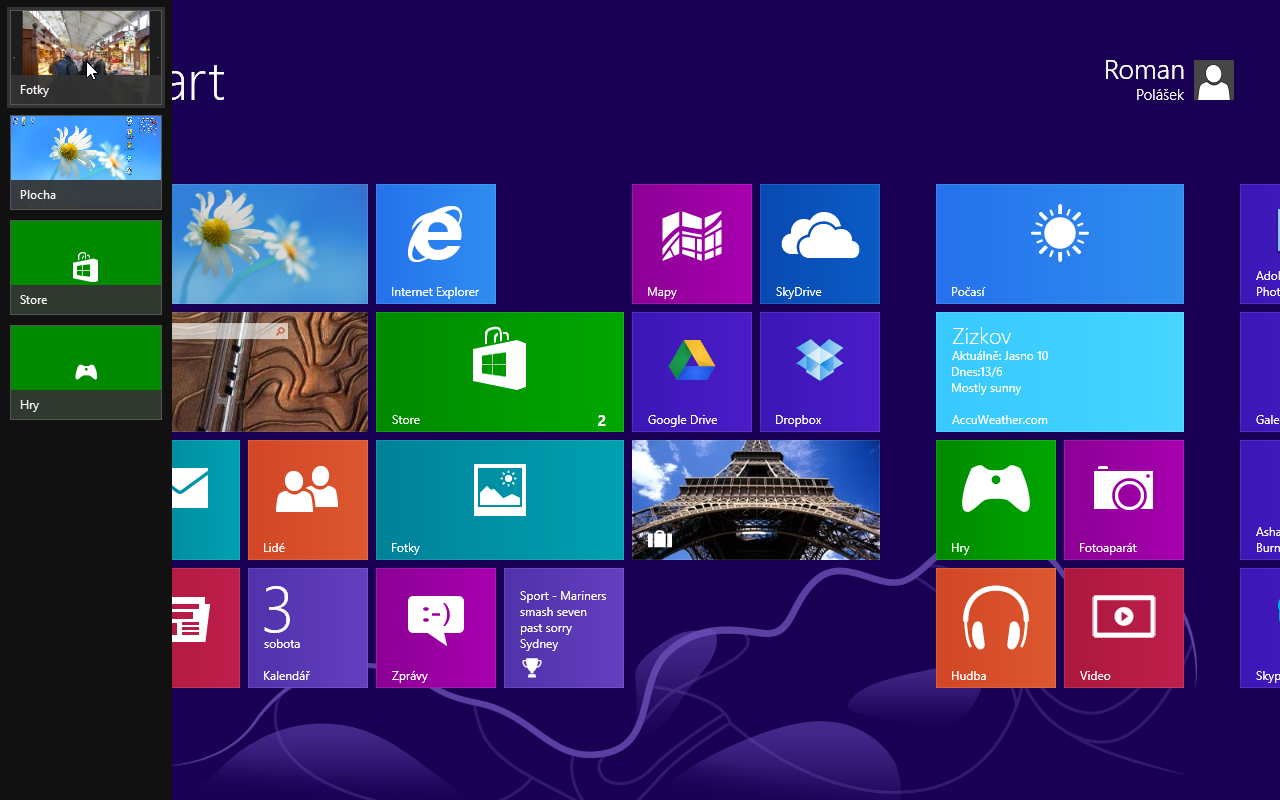1280x800 pixels.
Task: Open the SkyDrive tile
Action: point(820,244)
